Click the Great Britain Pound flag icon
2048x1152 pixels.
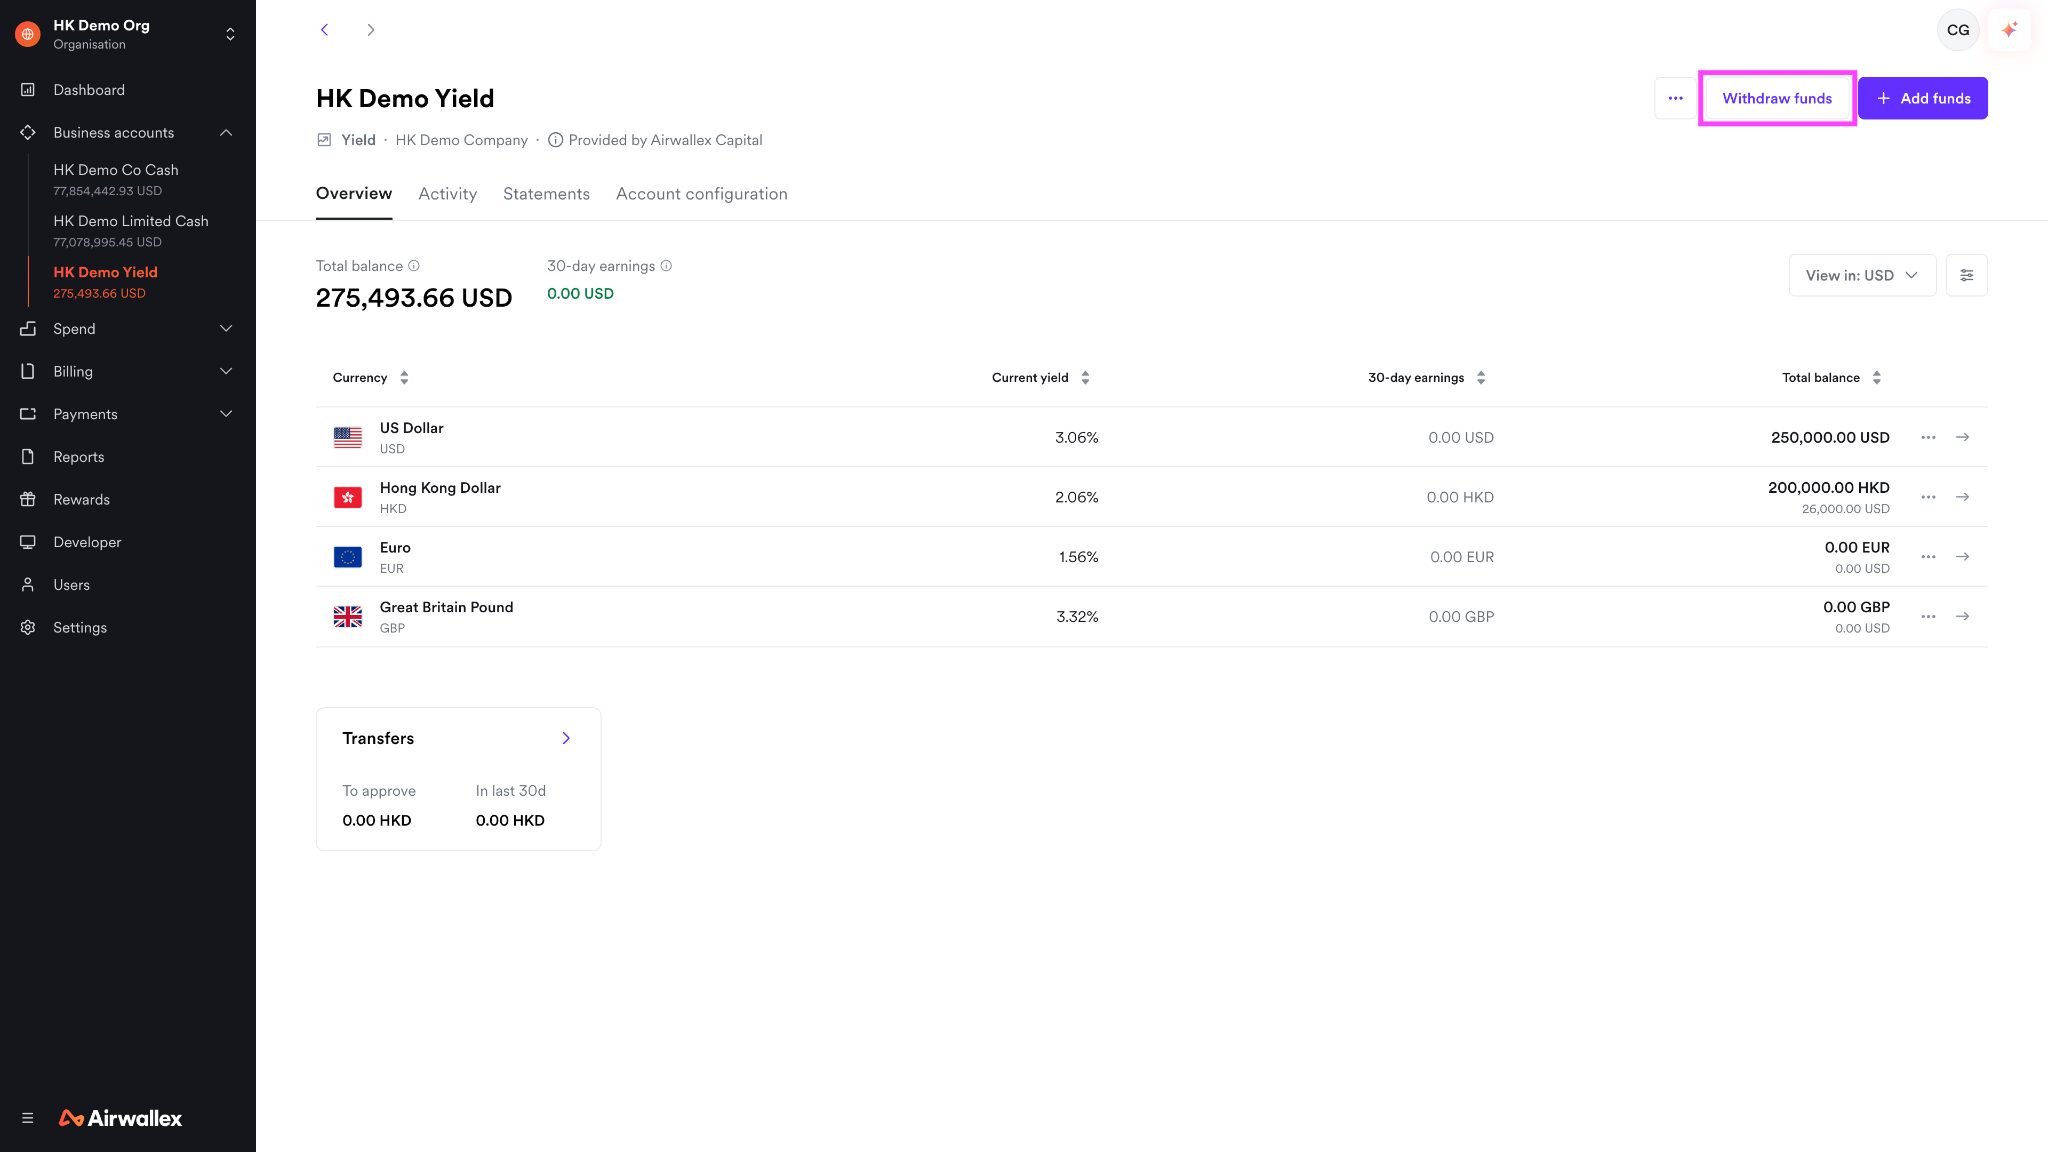(x=348, y=617)
